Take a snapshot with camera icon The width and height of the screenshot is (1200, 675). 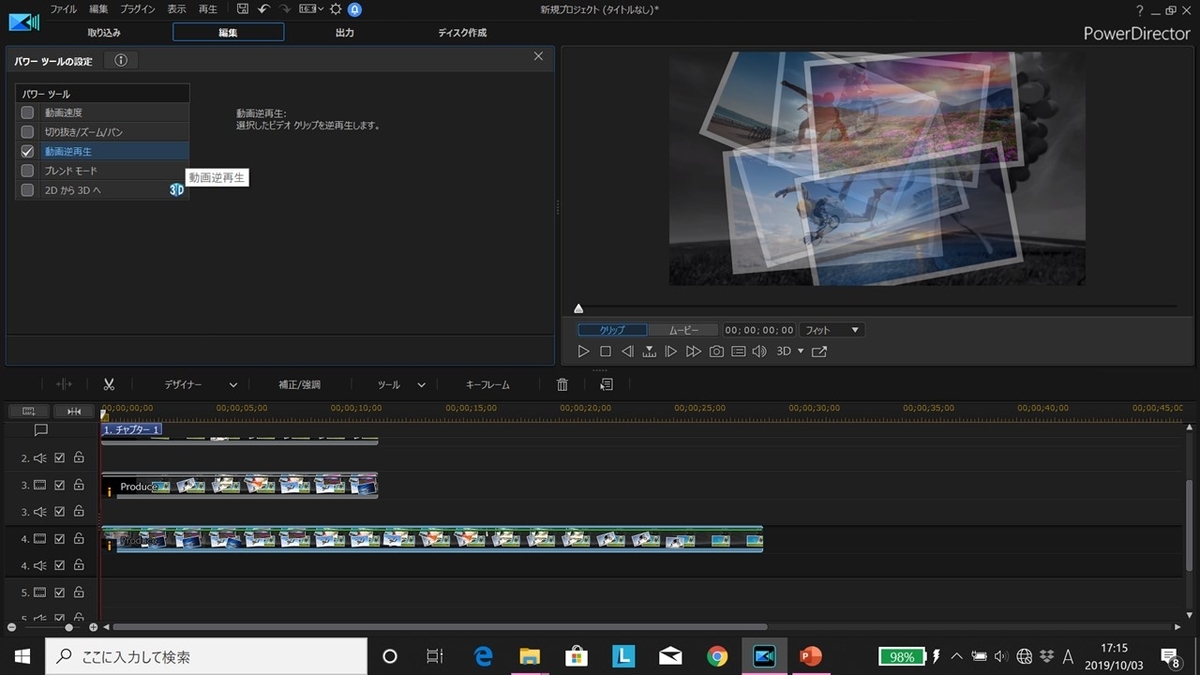[x=716, y=351]
